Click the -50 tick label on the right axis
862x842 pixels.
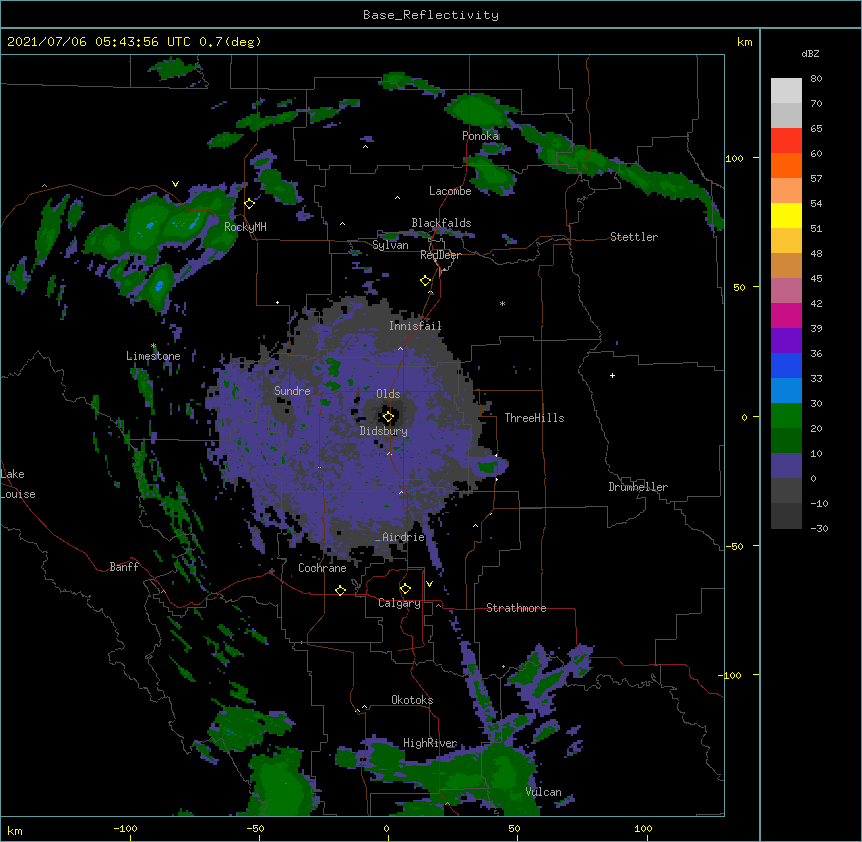click(734, 546)
